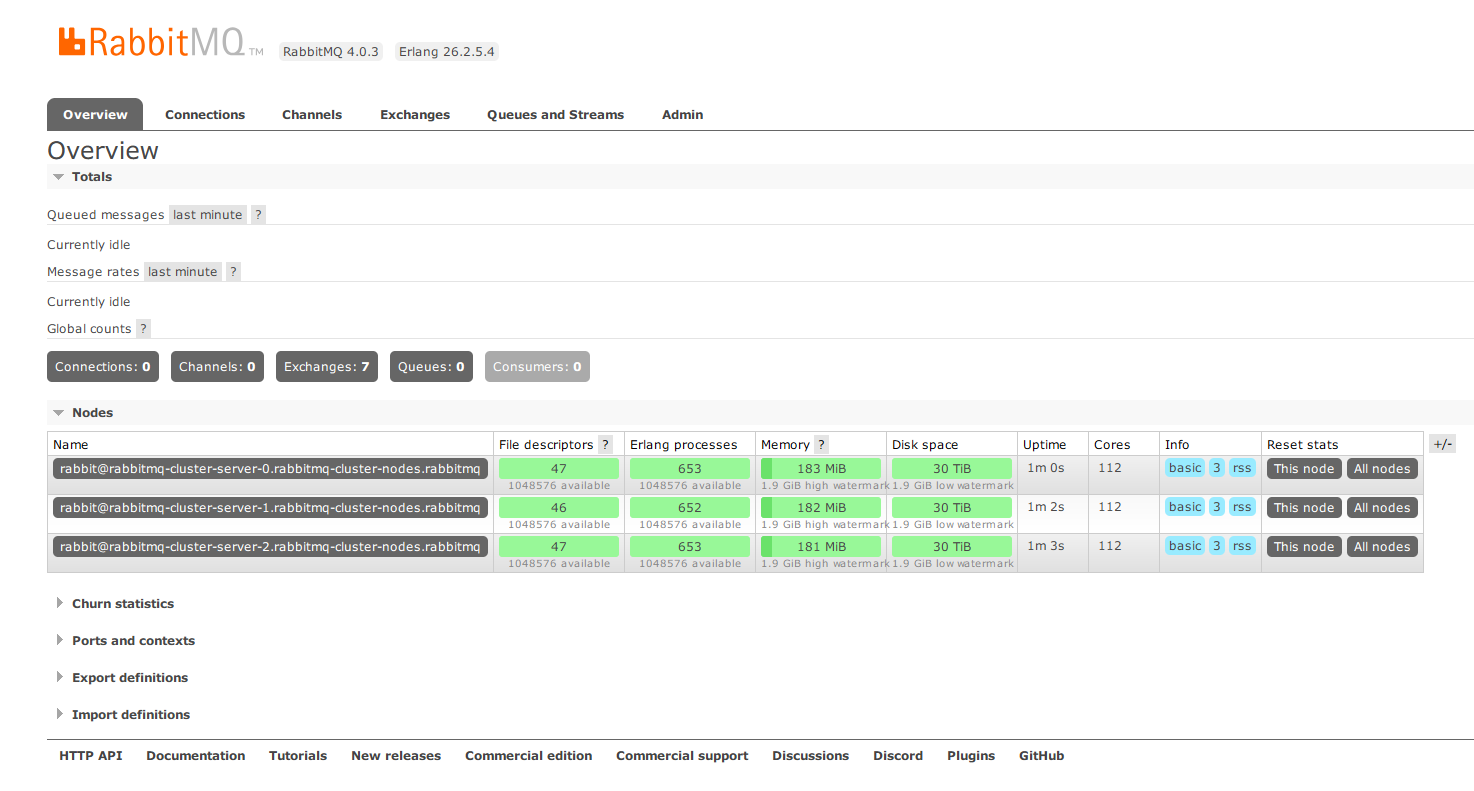Change Message rates last minute range
Screen dimensions: 1474x791
pyautogui.click(x=183, y=272)
